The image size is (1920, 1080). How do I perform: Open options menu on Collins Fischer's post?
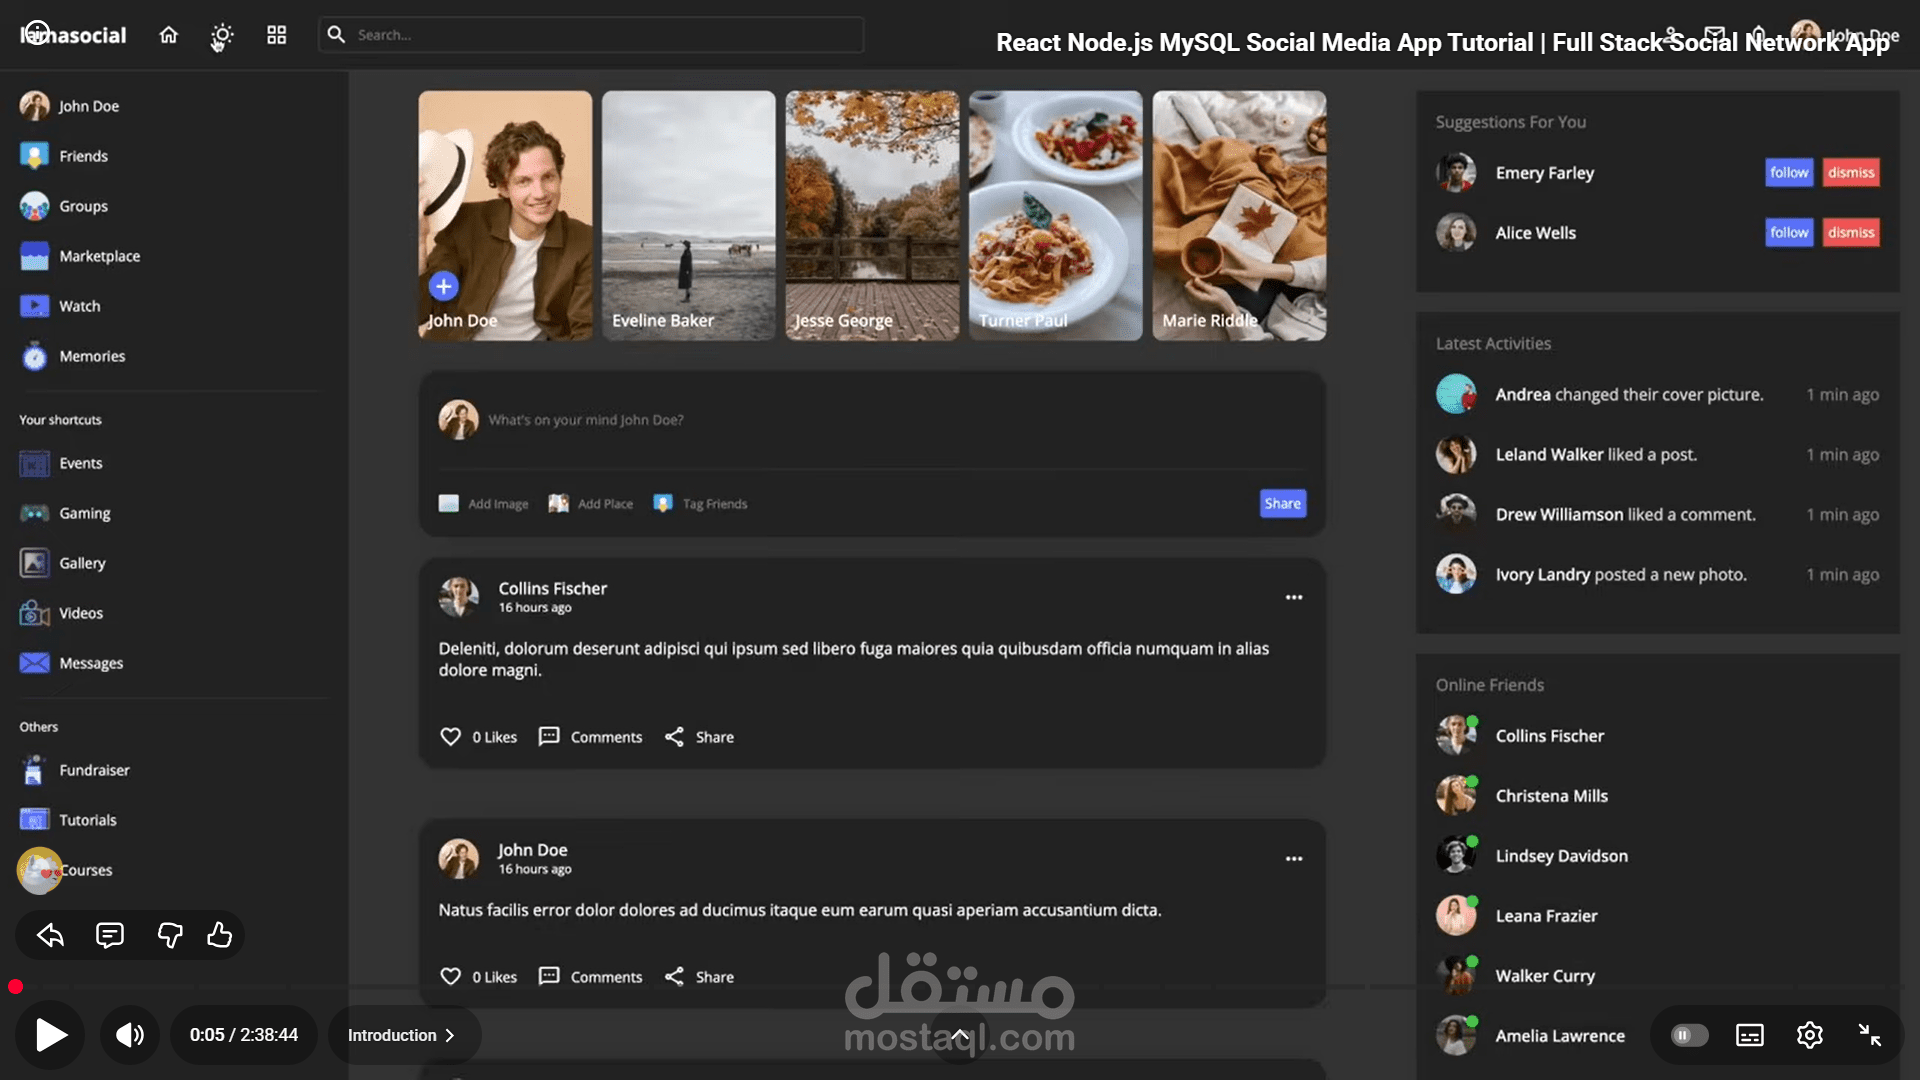pos(1293,596)
